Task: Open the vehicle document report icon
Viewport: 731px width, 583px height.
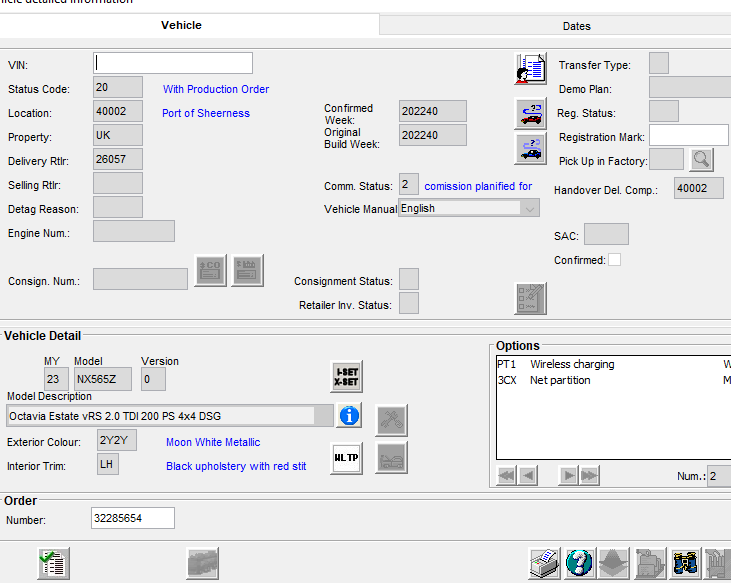Action: click(x=531, y=69)
